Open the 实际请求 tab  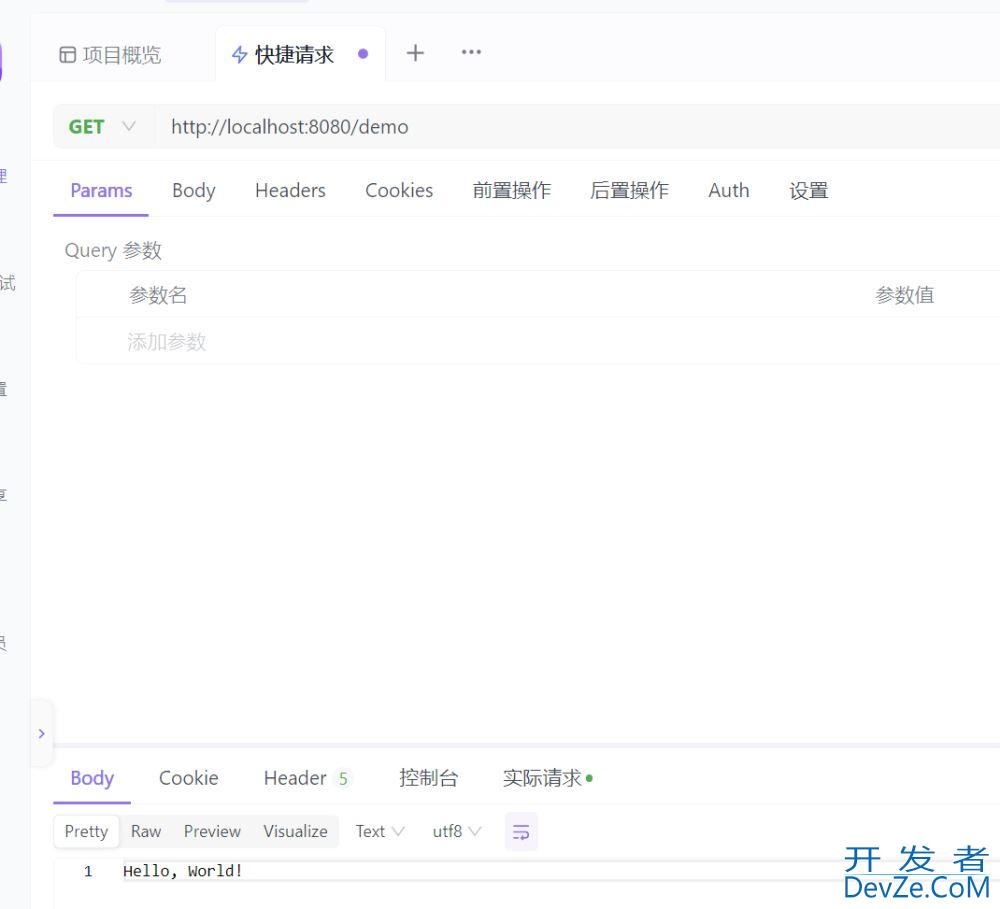pos(547,778)
